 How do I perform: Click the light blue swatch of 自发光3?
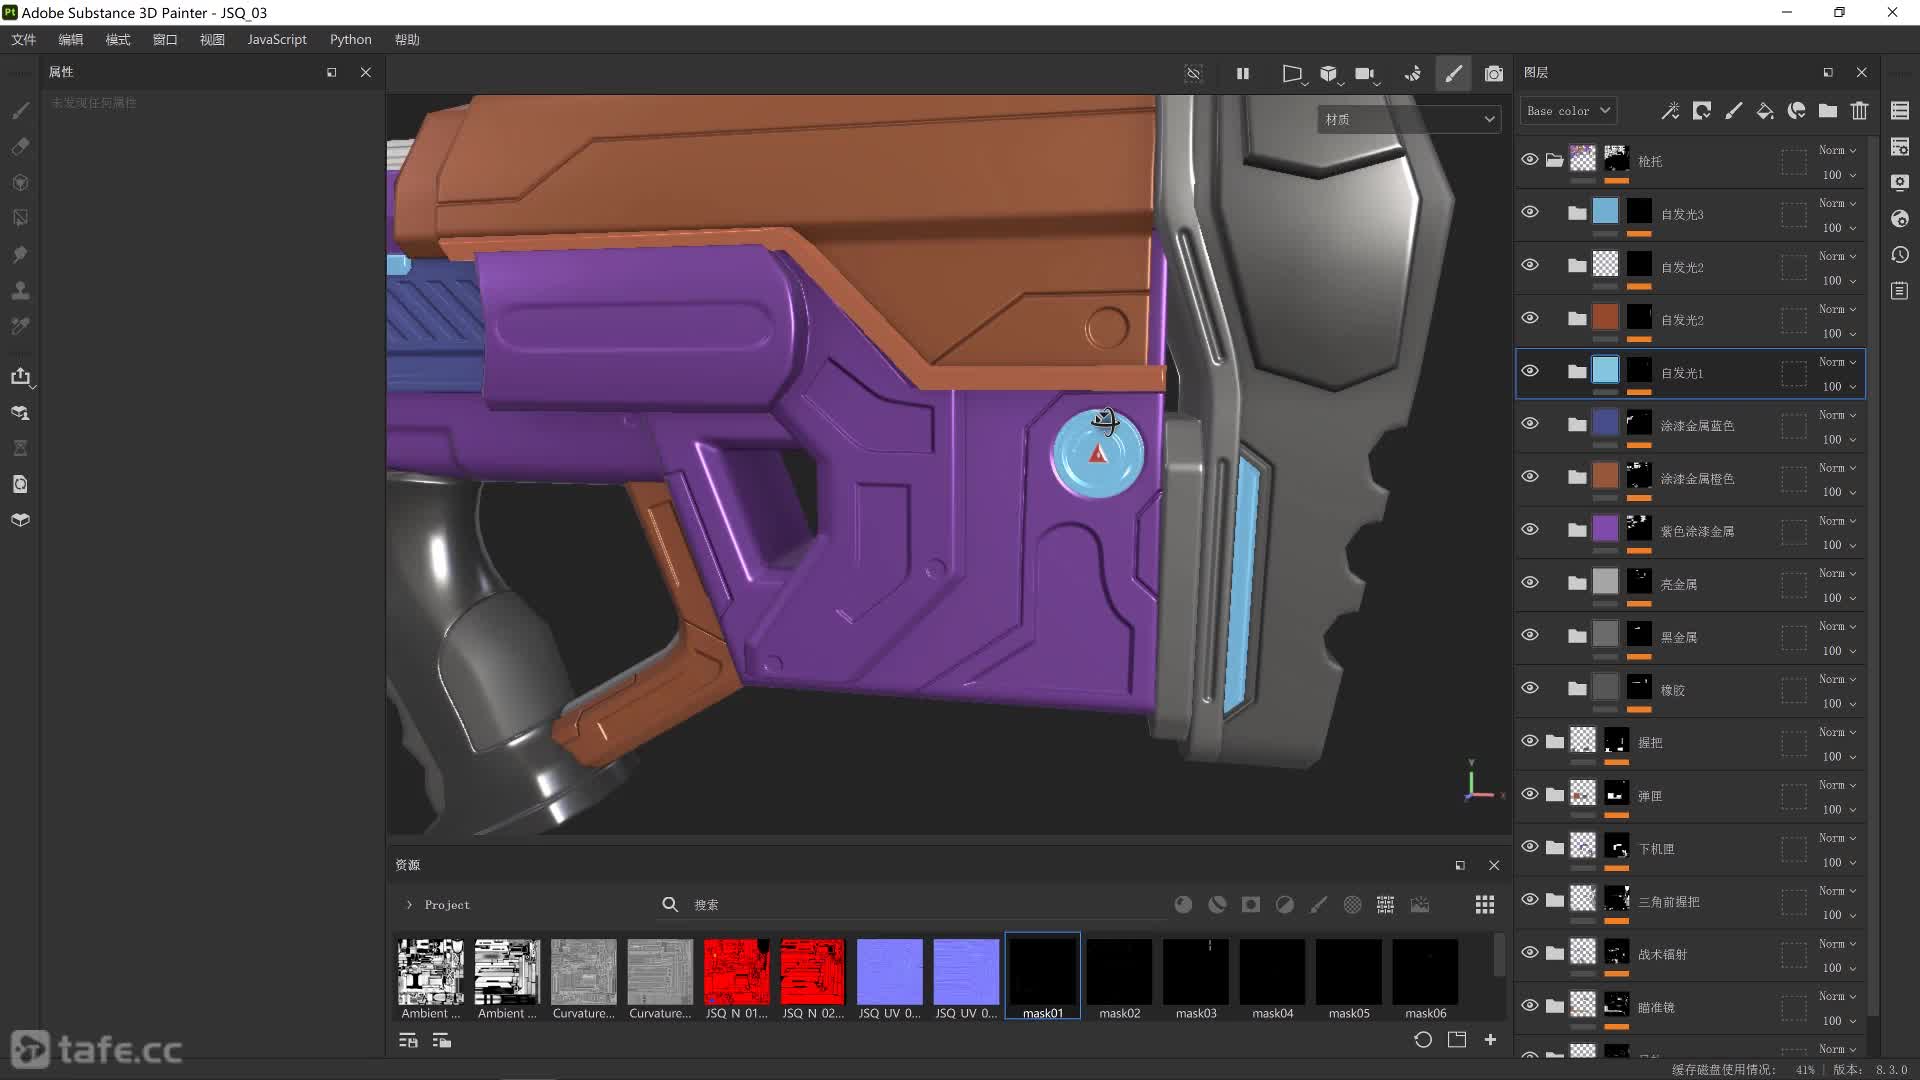1605,210
